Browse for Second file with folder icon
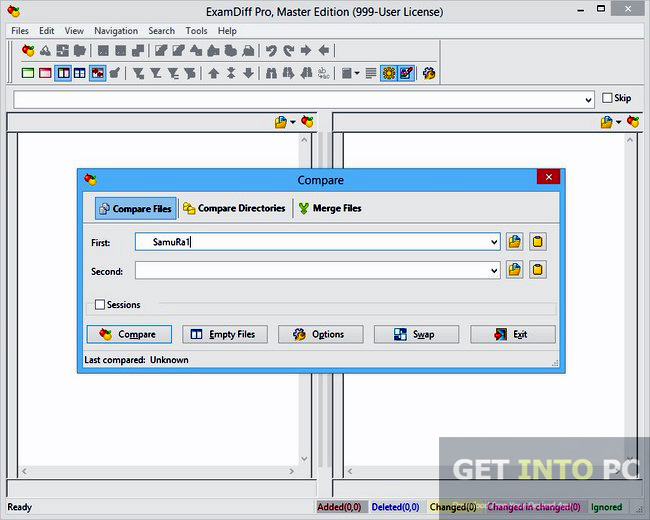Image resolution: width=650 pixels, height=520 pixels. 514,270
